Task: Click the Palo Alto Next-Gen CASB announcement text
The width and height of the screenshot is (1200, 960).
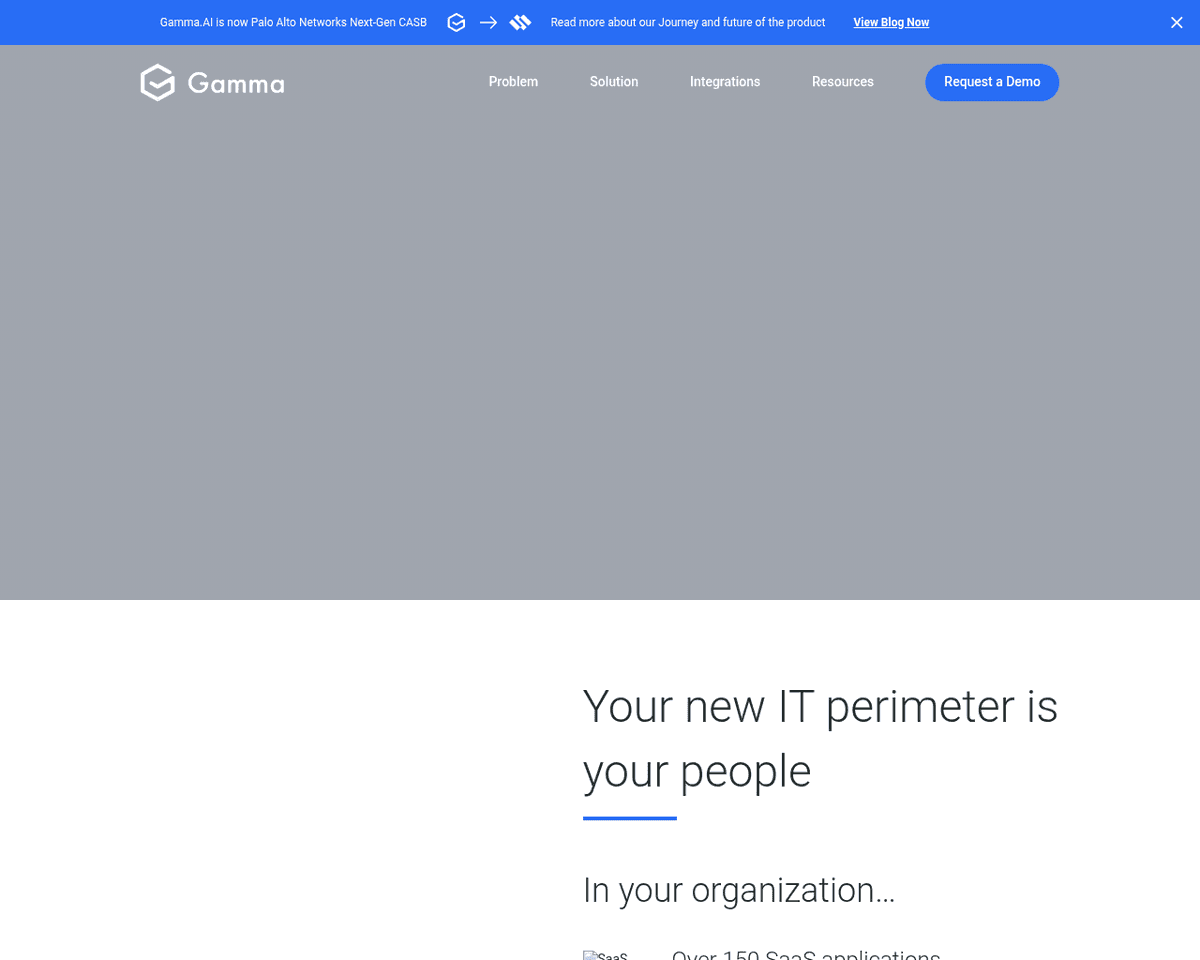Action: pyautogui.click(x=293, y=23)
